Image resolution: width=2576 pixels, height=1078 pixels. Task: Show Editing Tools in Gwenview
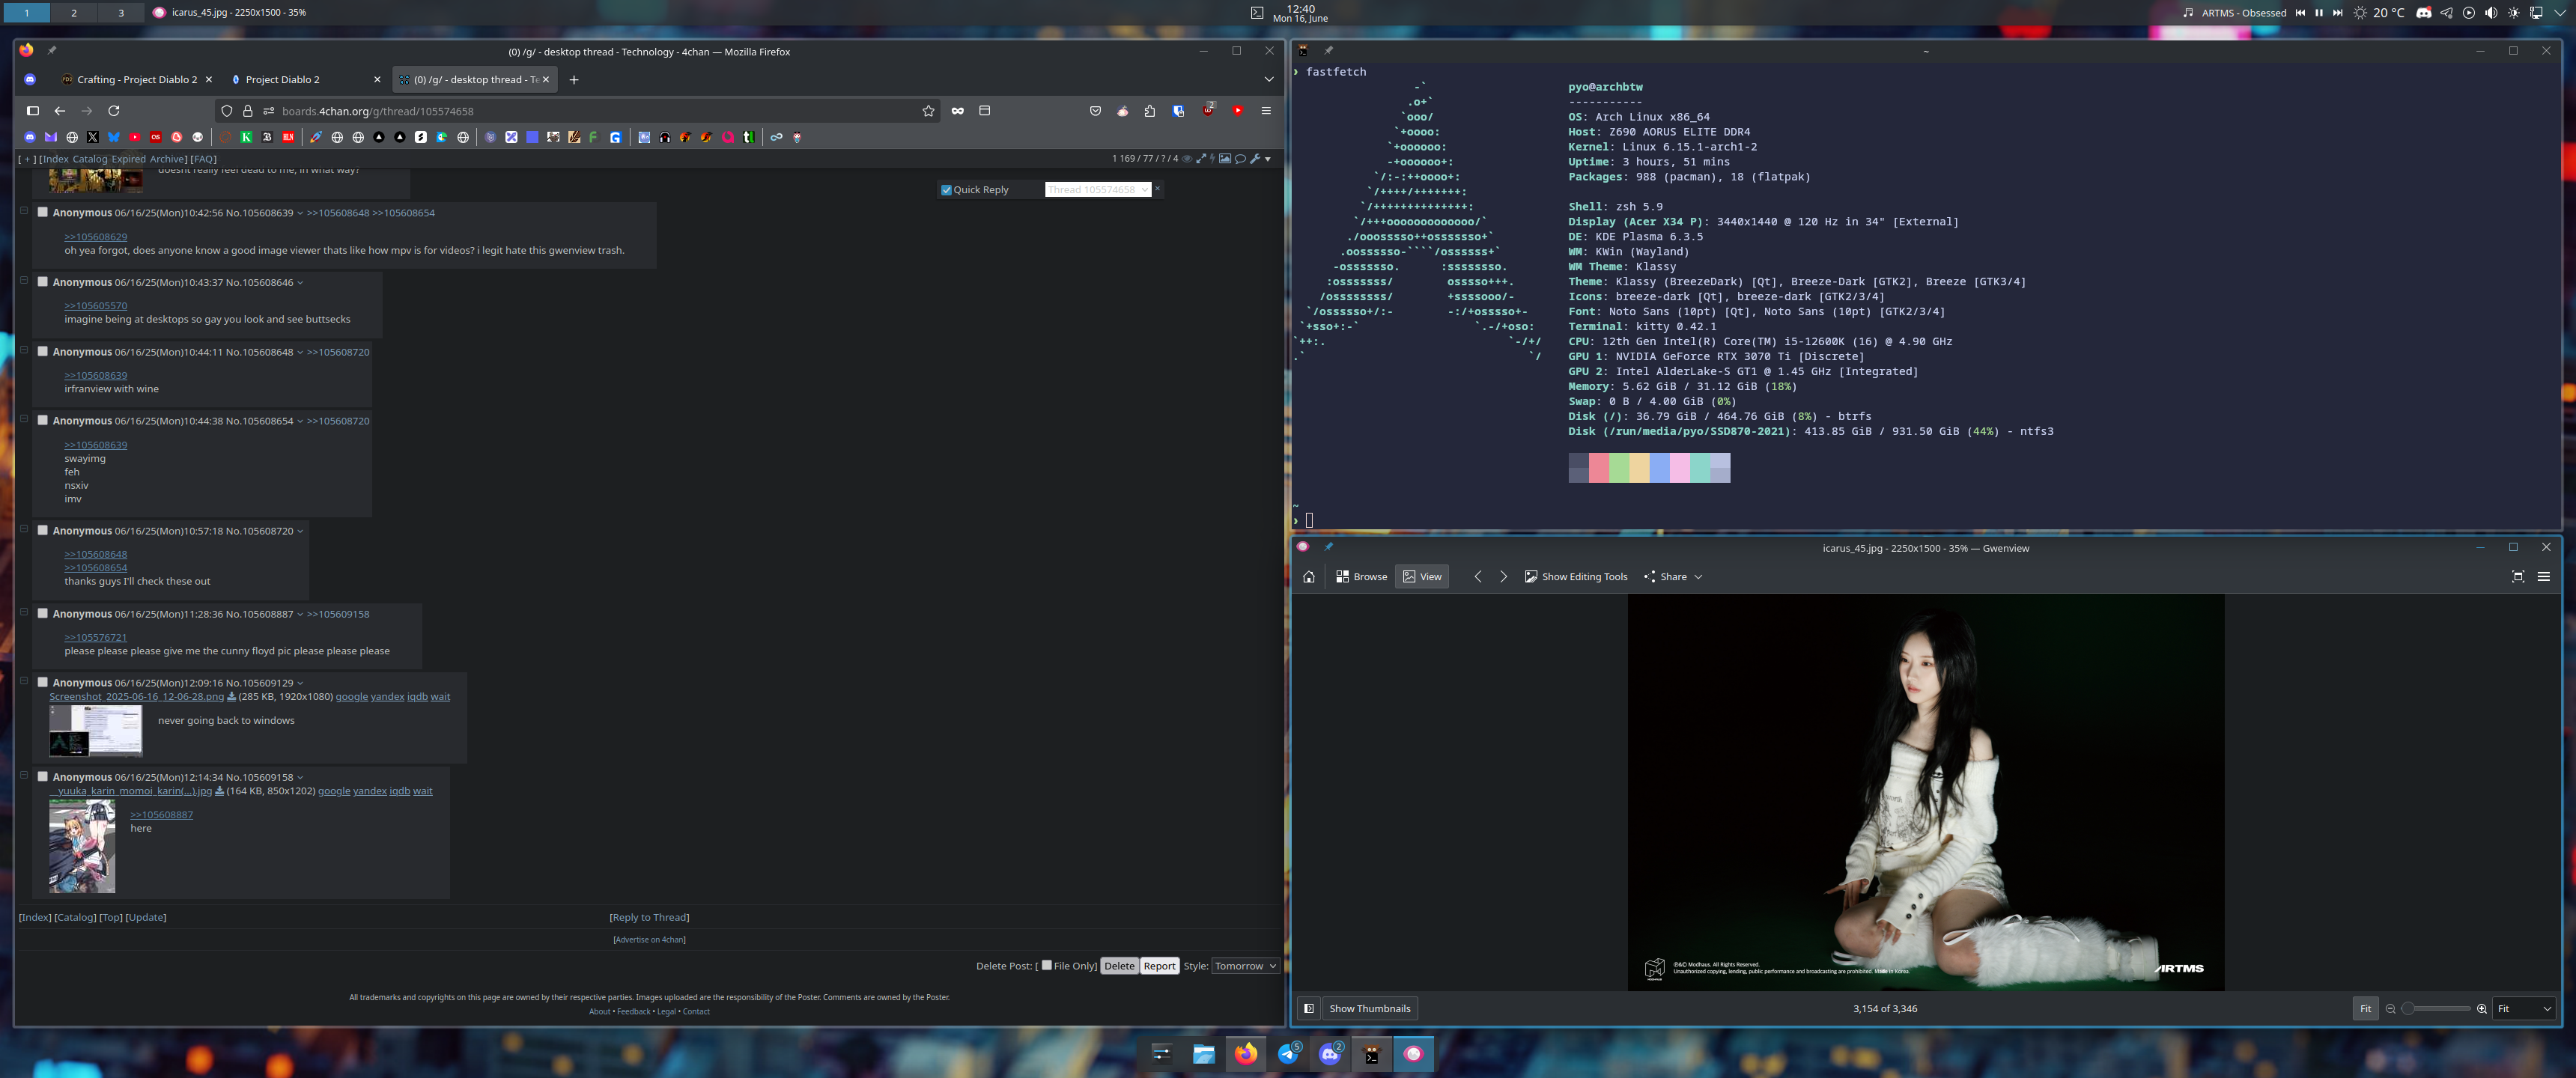(1576, 577)
